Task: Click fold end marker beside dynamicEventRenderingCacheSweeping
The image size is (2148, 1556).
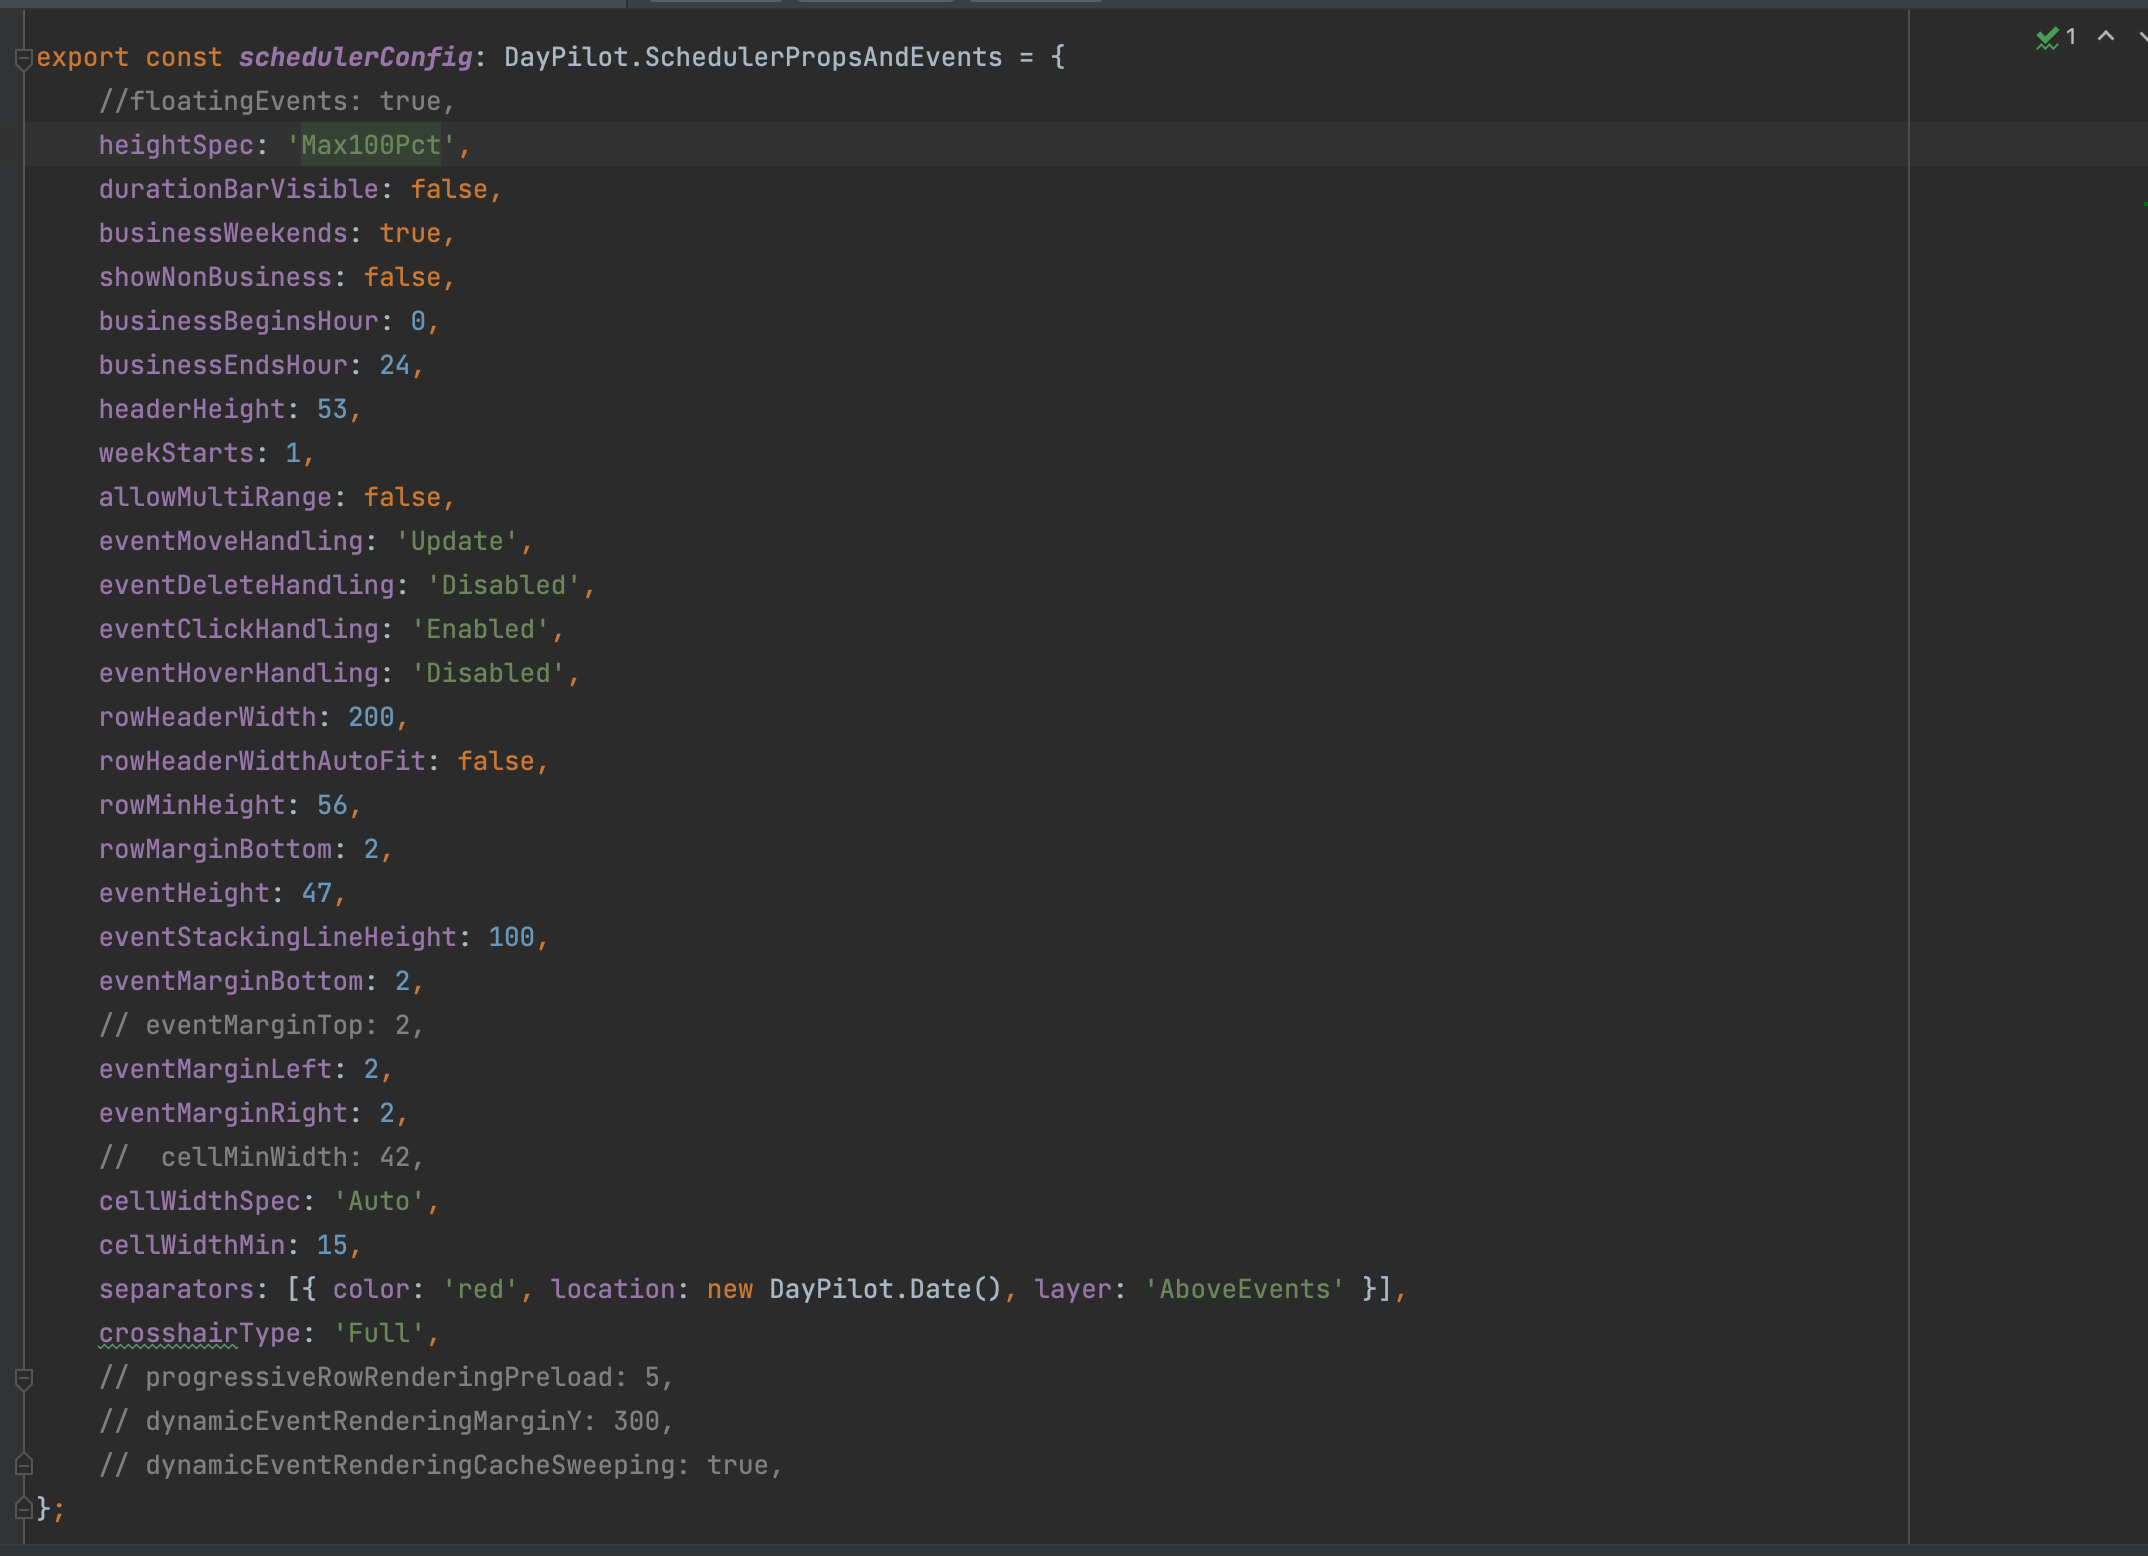Action: [24, 1466]
